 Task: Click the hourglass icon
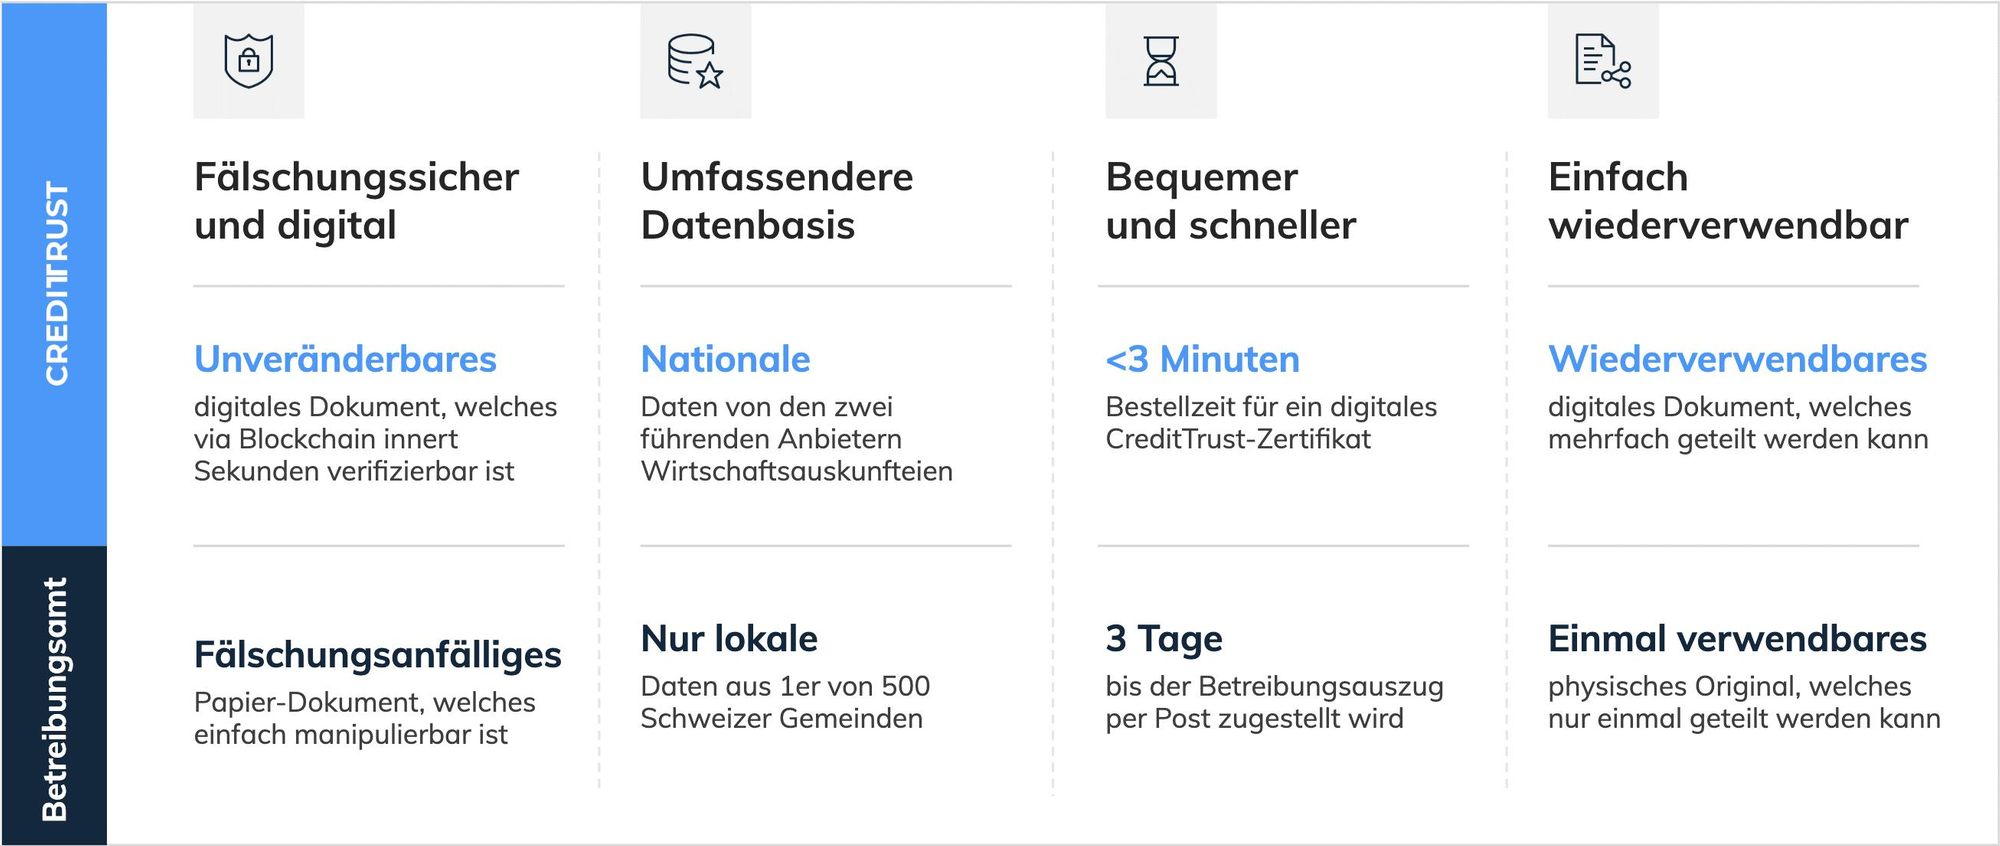[1161, 61]
